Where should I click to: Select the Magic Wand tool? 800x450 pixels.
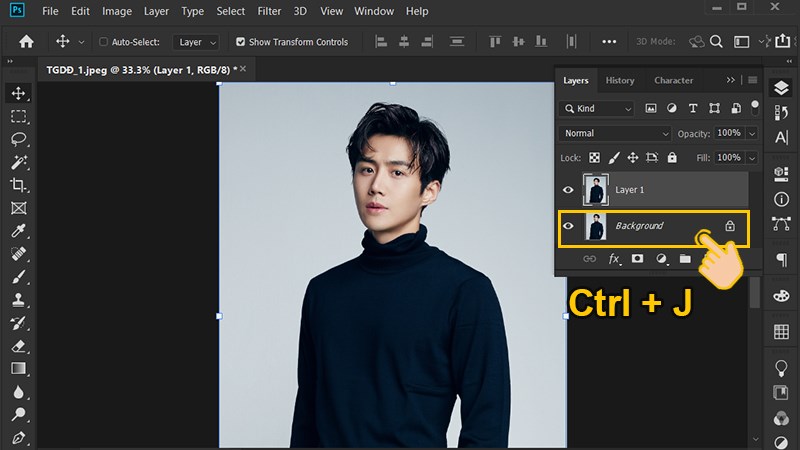click(18, 162)
